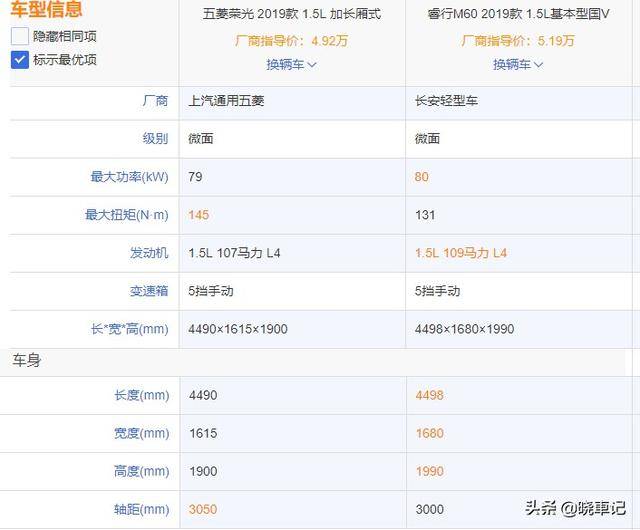Click the highlighted 3050 wheelbase value
Screen dimensions: 640x530
click(x=204, y=509)
